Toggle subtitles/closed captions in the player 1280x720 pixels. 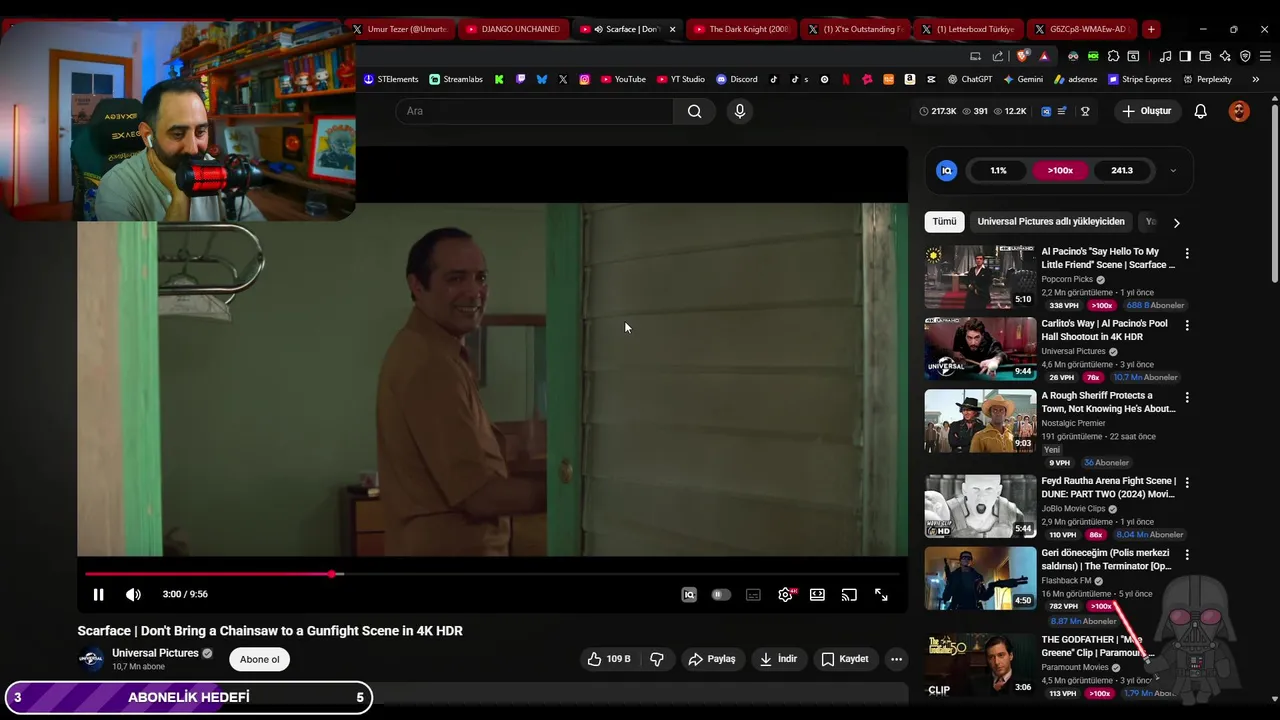pyautogui.click(x=753, y=595)
